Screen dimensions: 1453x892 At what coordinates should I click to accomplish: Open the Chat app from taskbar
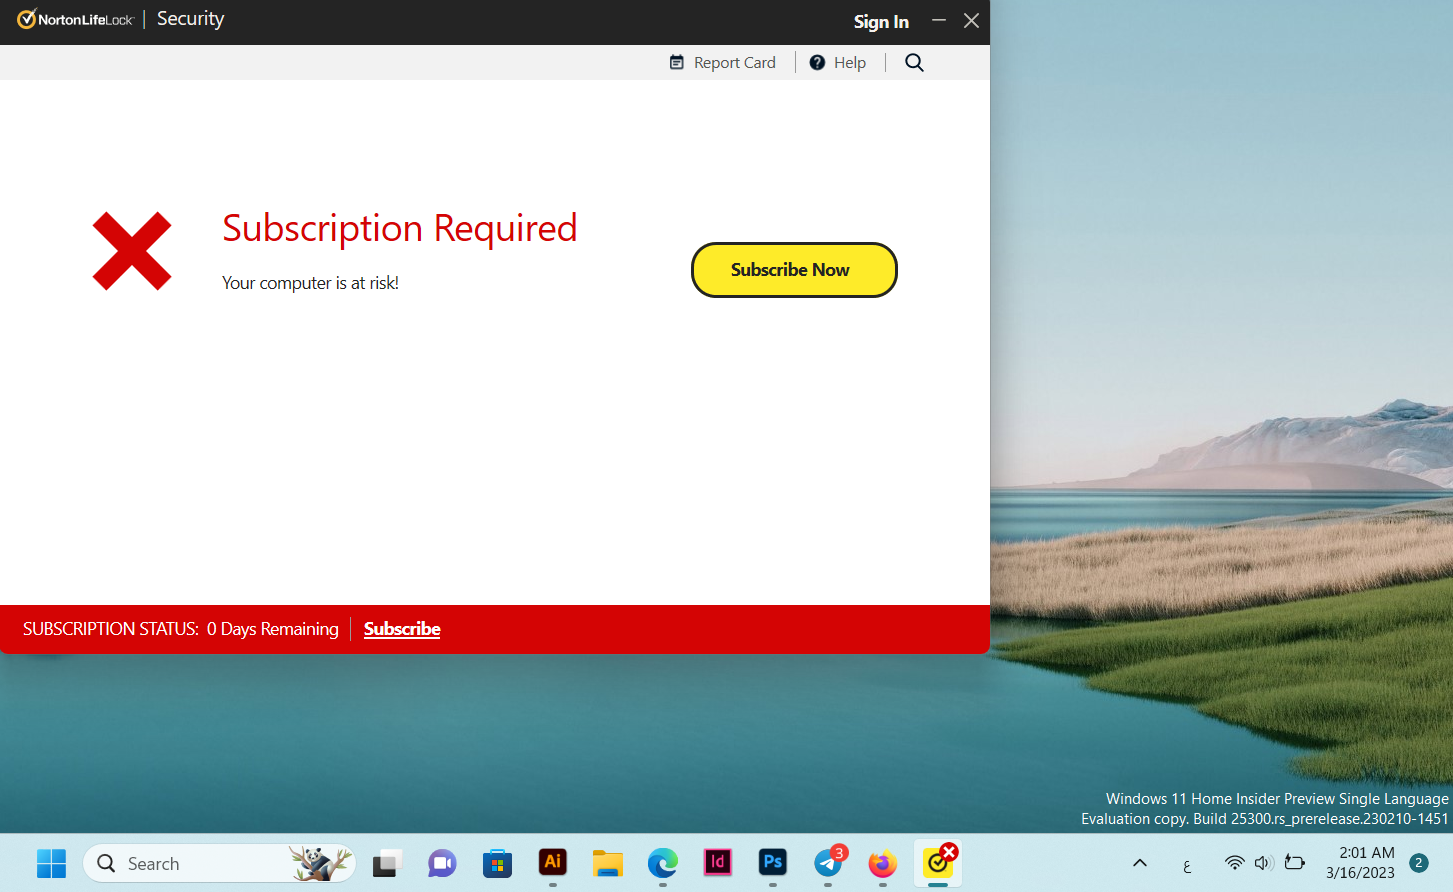442,863
